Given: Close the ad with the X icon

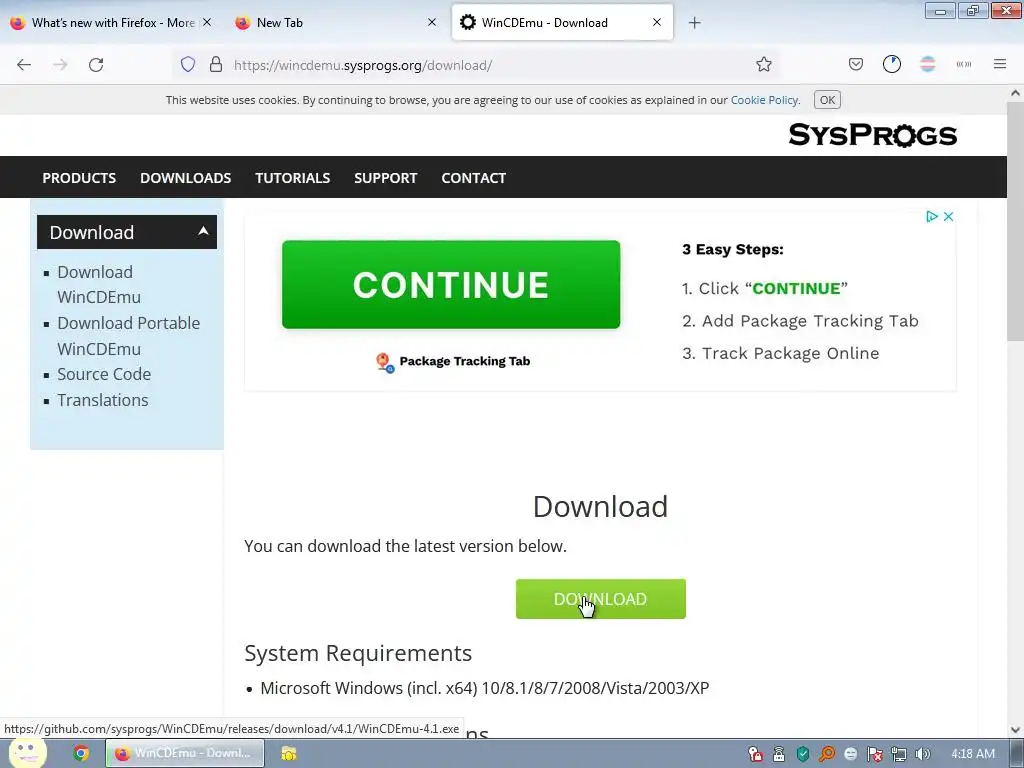Looking at the screenshot, I should pyautogui.click(x=948, y=216).
